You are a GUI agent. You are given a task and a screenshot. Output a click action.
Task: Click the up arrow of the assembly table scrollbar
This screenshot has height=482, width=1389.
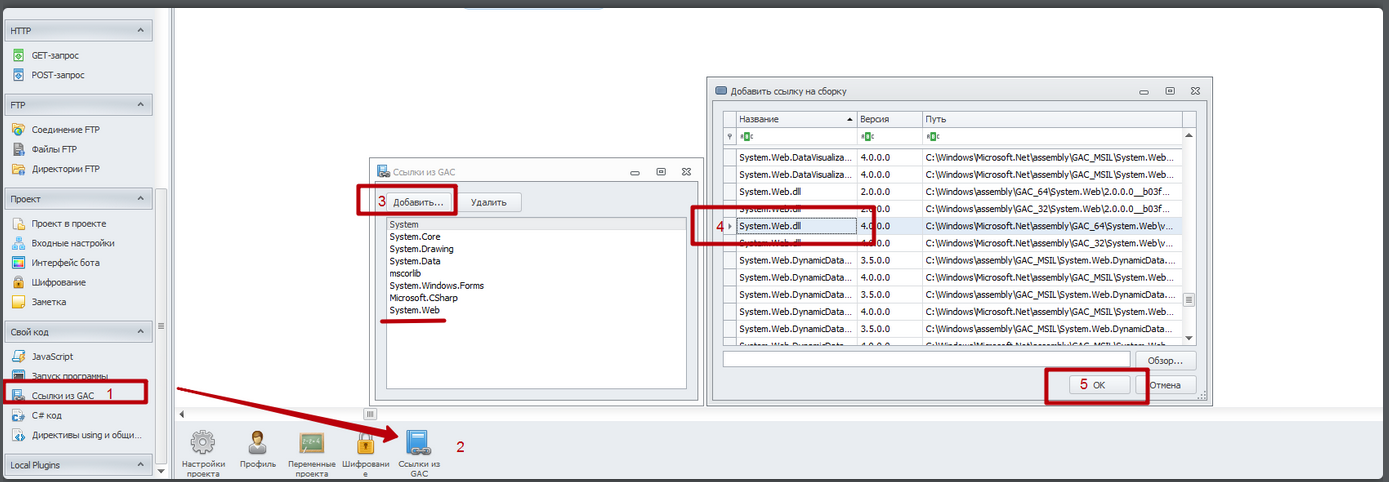click(x=1189, y=134)
